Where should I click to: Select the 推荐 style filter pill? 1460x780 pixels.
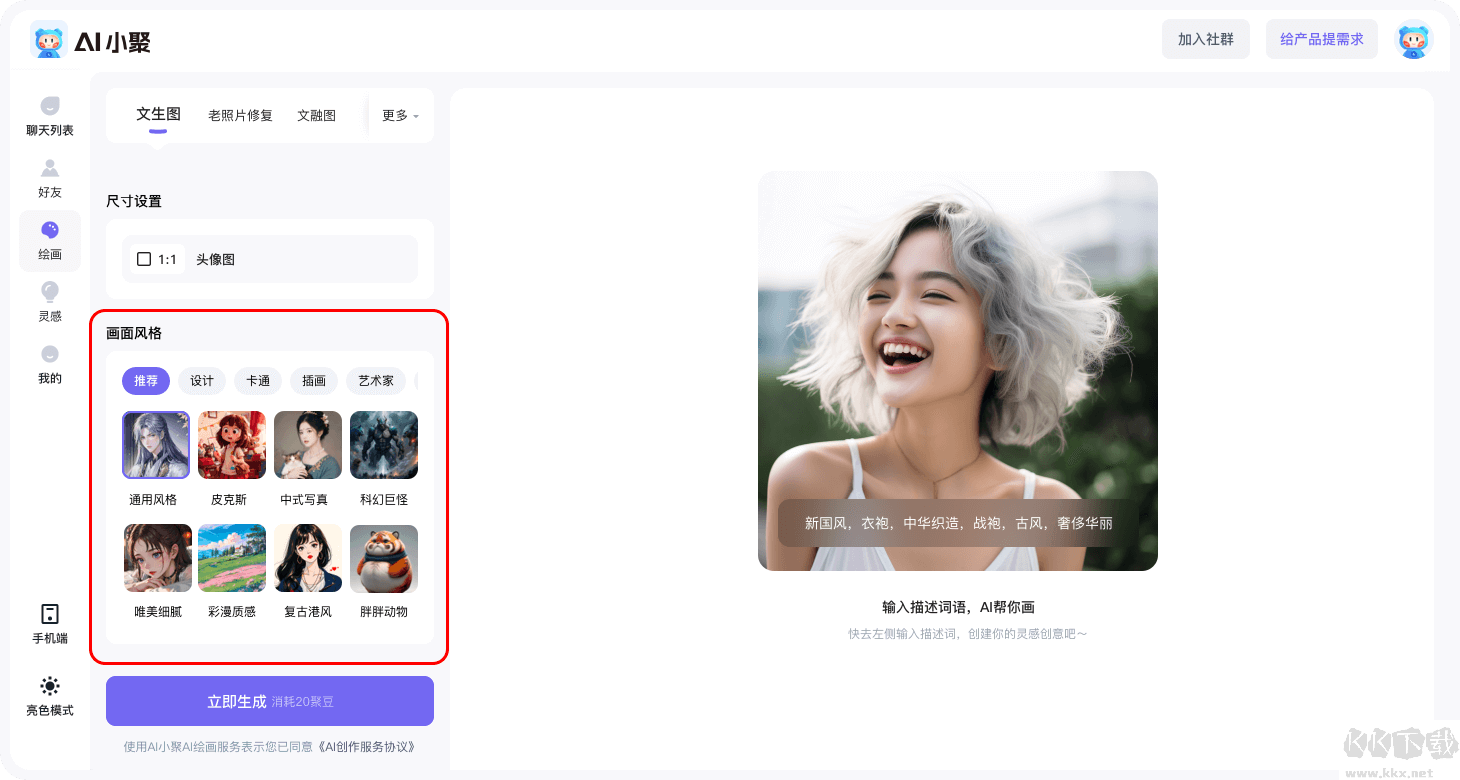click(145, 381)
